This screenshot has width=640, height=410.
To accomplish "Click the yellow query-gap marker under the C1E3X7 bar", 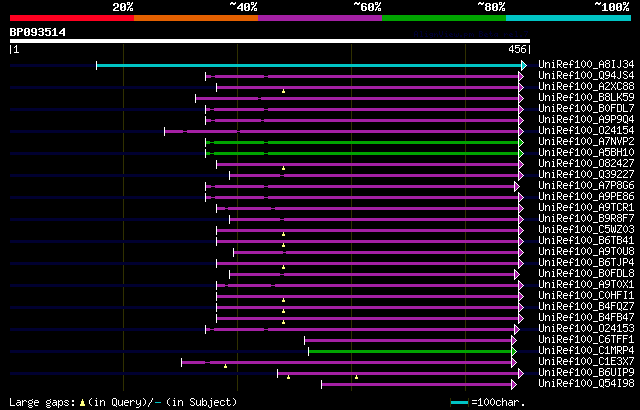I will pyautogui.click(x=225, y=366).
